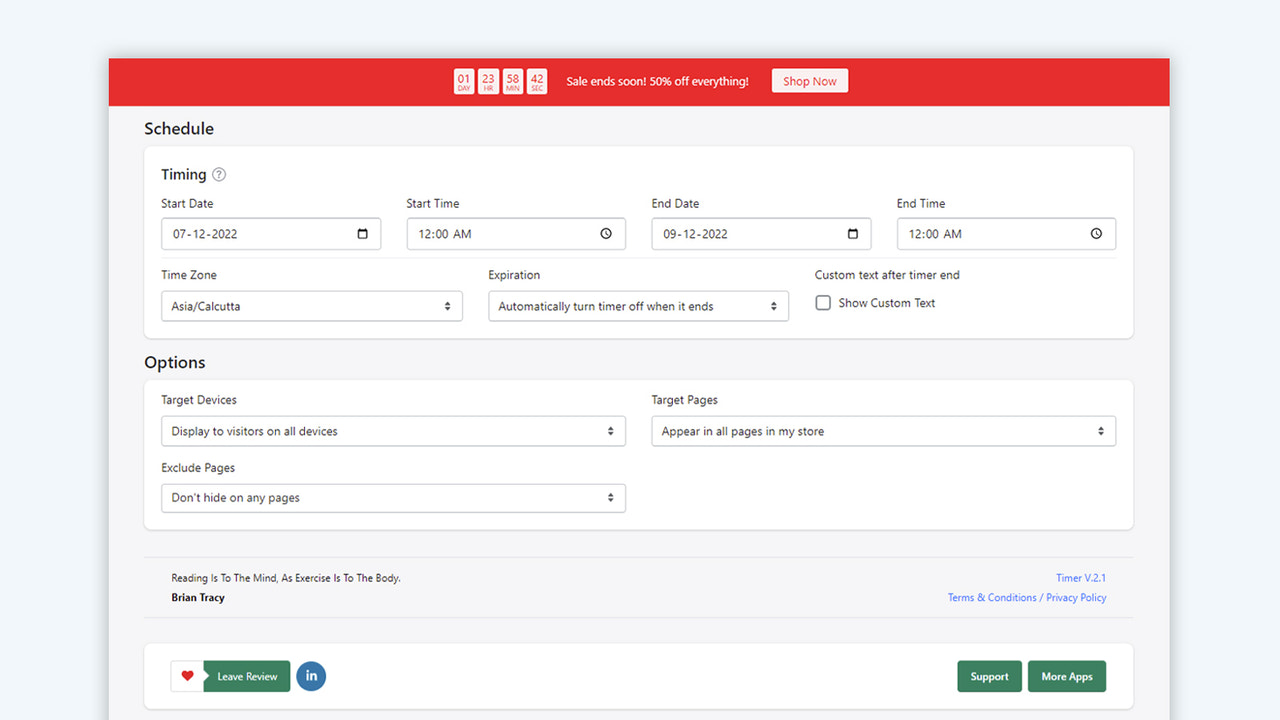1280x720 pixels.
Task: Click the Support button
Action: (989, 676)
